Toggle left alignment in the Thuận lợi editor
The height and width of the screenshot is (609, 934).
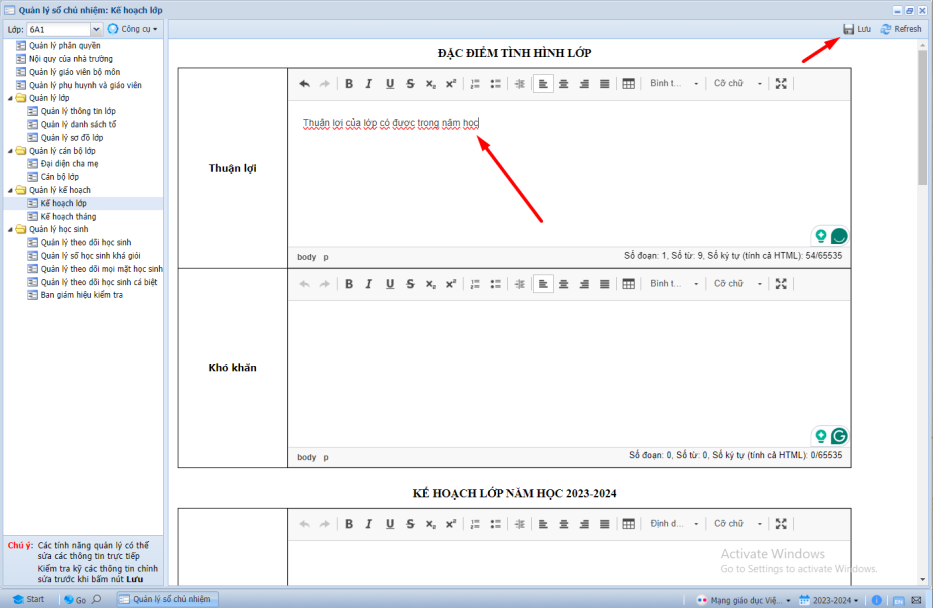click(543, 84)
